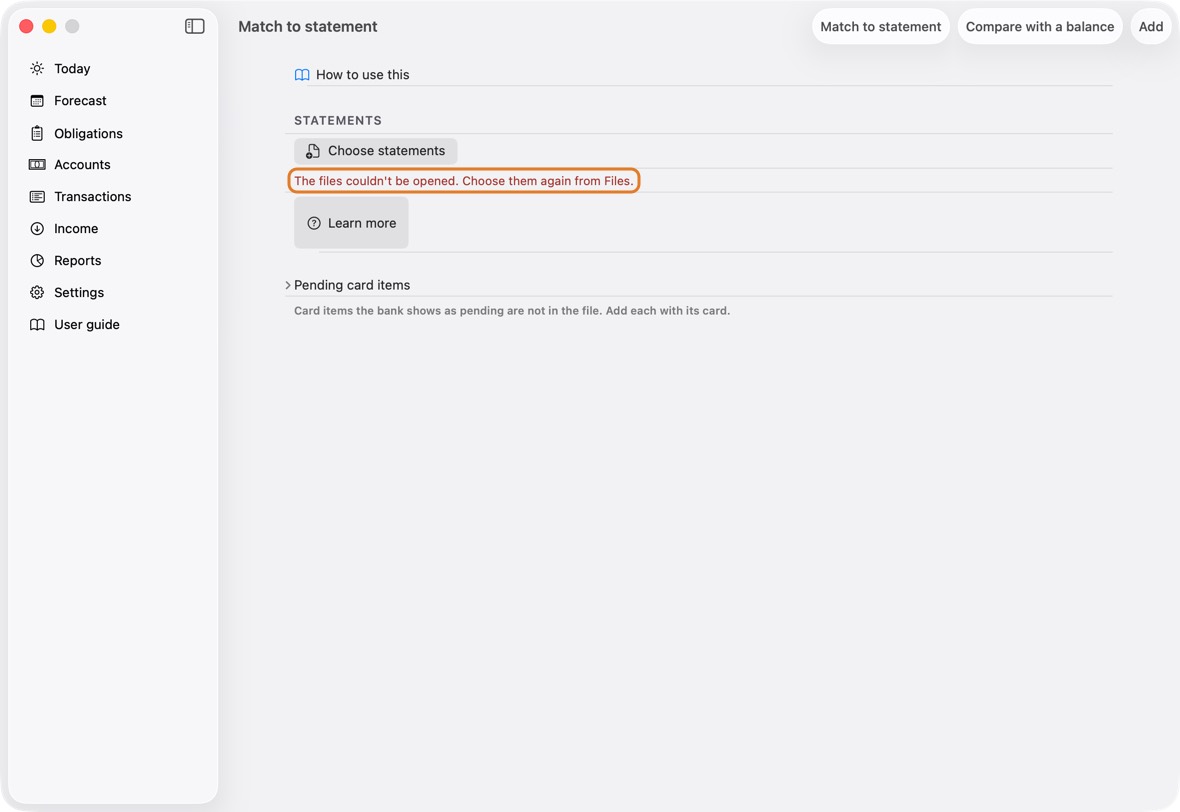Click the User guide book icon

(x=37, y=324)
